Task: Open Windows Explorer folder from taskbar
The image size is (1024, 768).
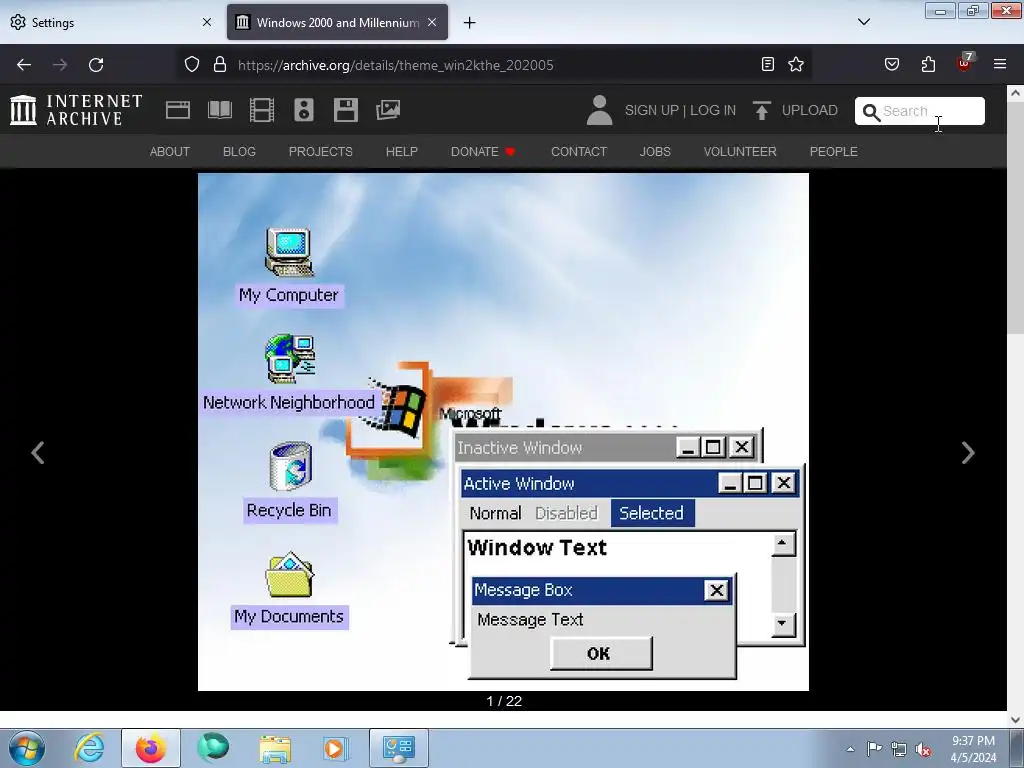Action: tap(275, 748)
